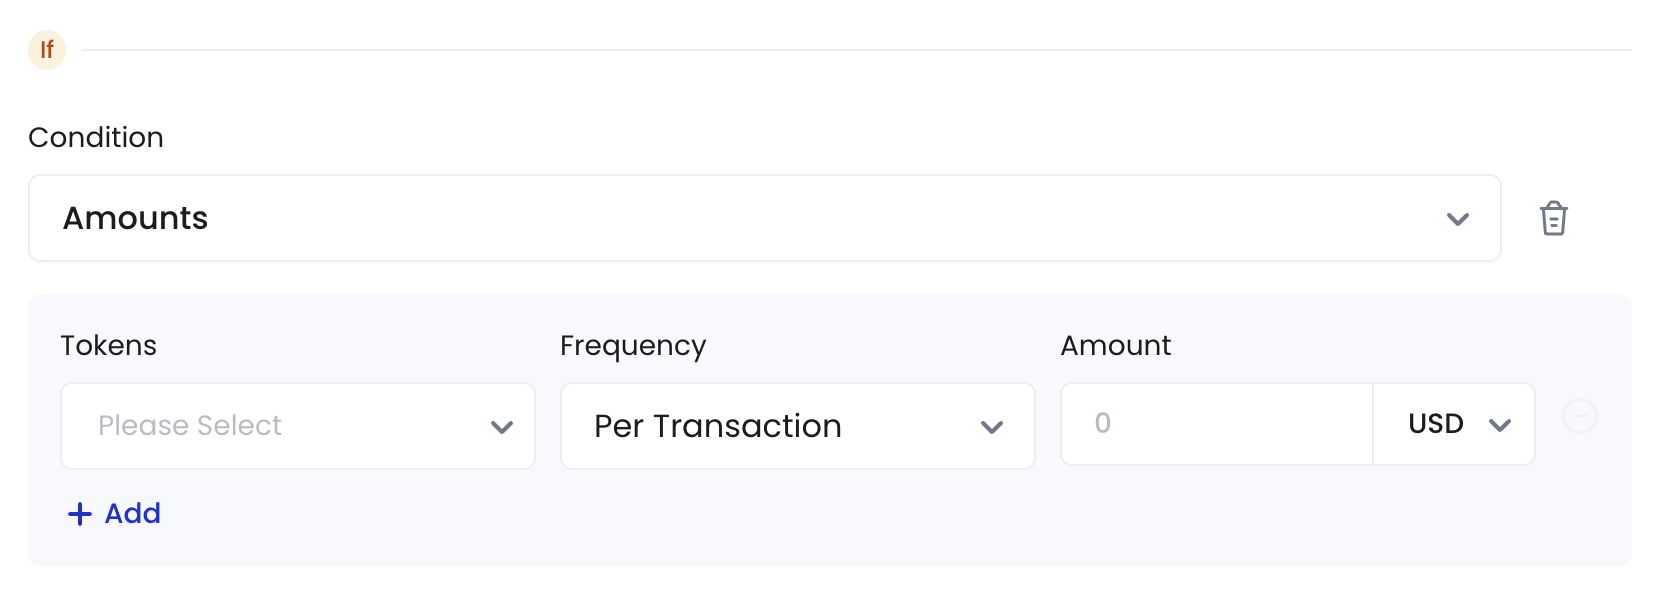The image size is (1668, 612).
Task: Expand the Per Transaction frequency dropdown
Action: point(798,426)
